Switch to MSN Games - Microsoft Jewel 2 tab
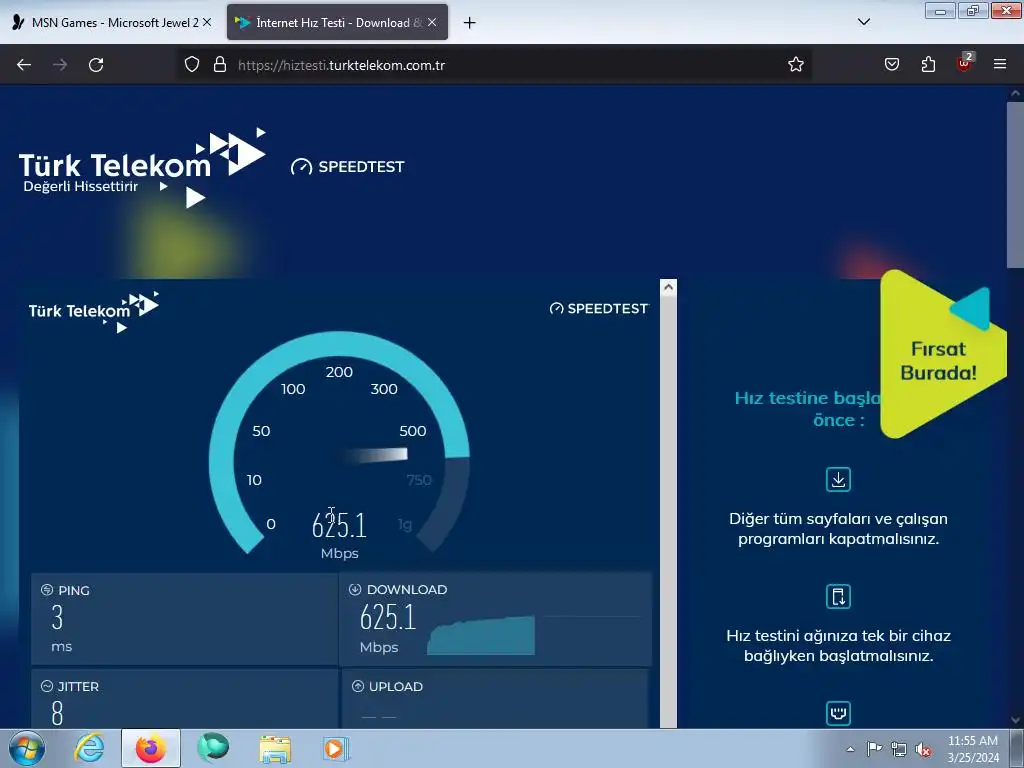1024x768 pixels. coord(112,22)
